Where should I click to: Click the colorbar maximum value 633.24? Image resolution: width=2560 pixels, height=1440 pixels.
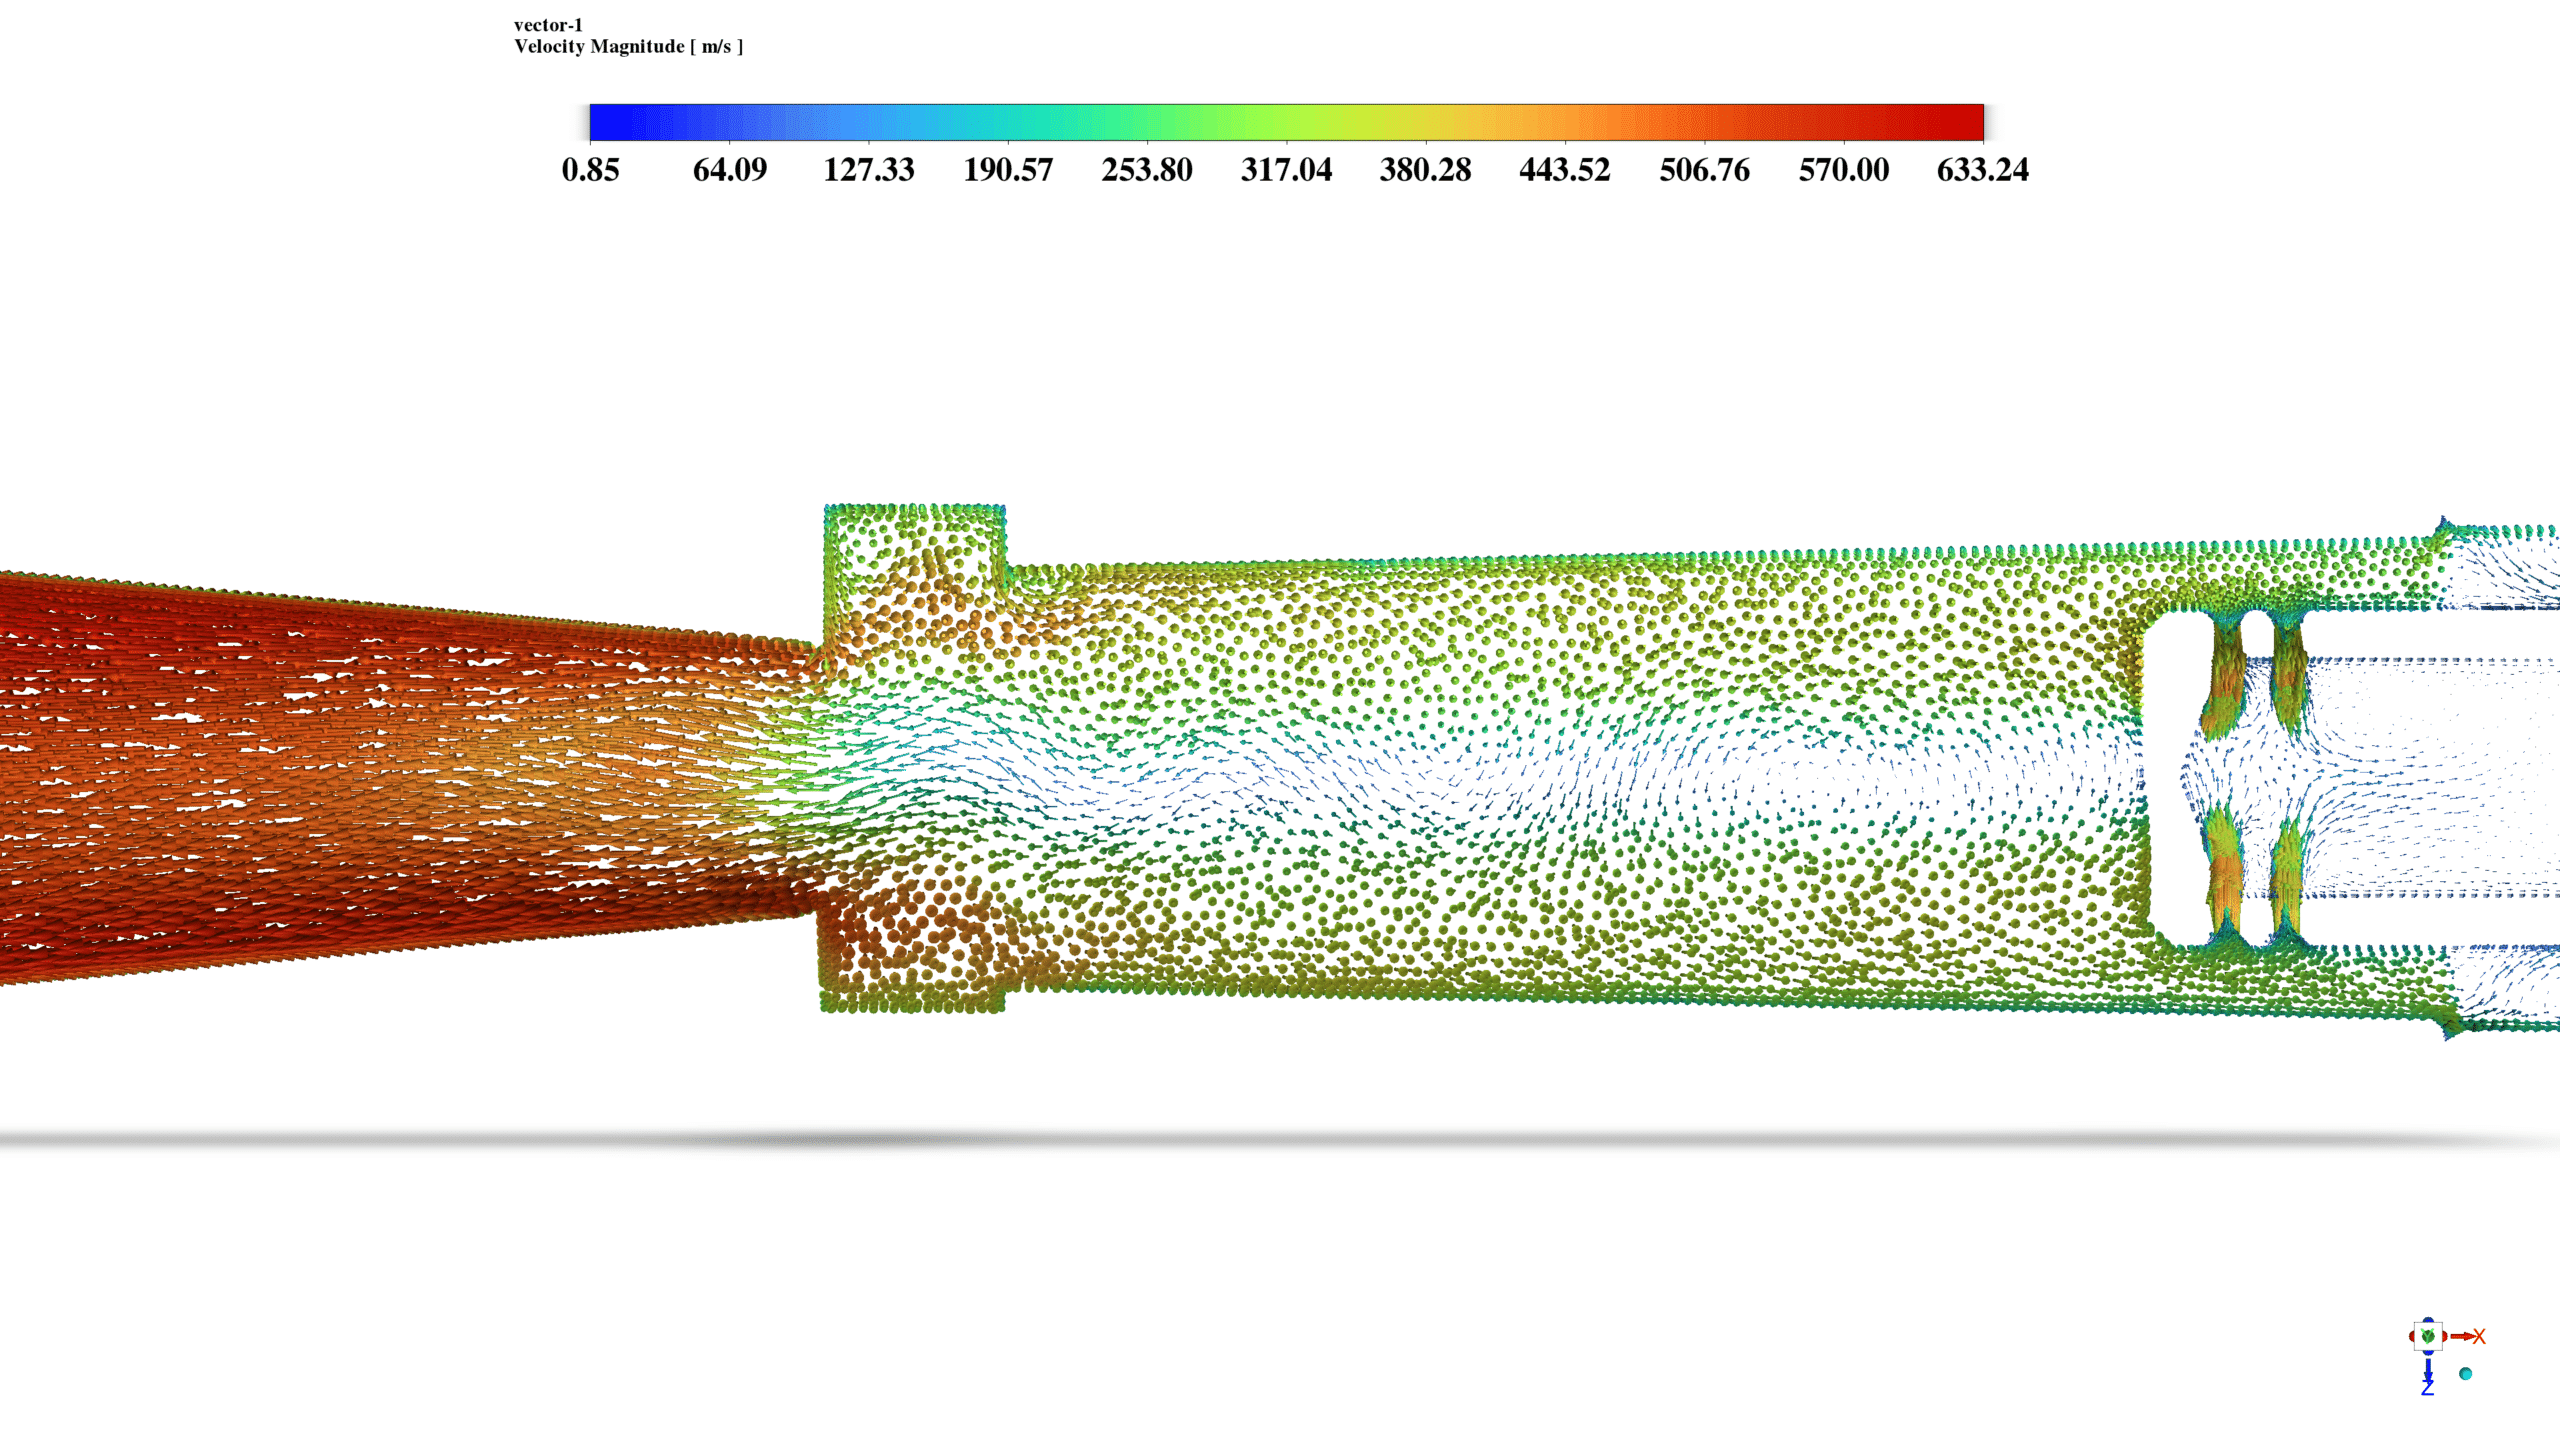click(1982, 170)
